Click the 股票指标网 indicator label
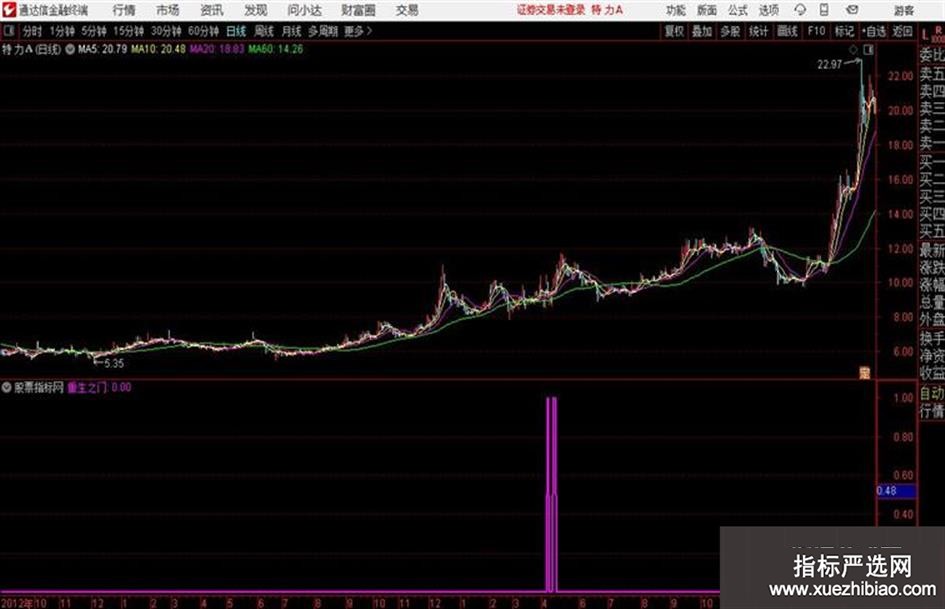The width and height of the screenshot is (945, 609). [x=39, y=387]
